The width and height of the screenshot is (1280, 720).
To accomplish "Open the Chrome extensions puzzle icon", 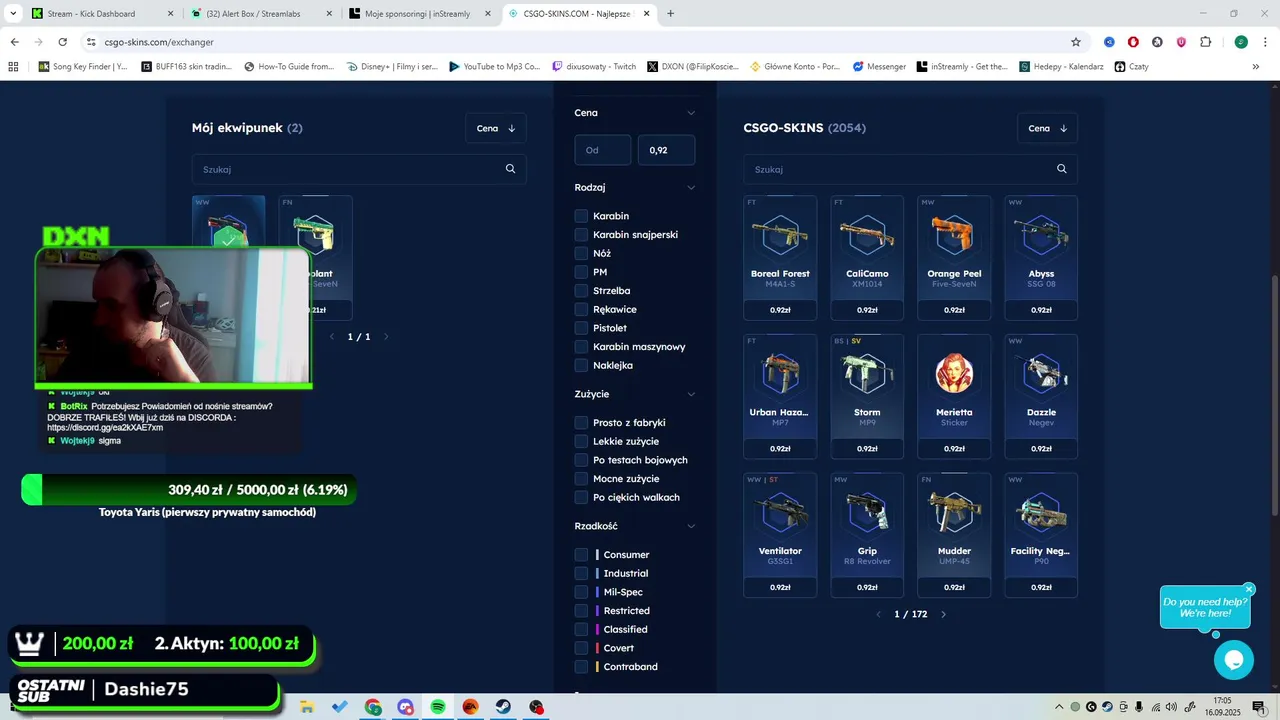I will pyautogui.click(x=1205, y=42).
